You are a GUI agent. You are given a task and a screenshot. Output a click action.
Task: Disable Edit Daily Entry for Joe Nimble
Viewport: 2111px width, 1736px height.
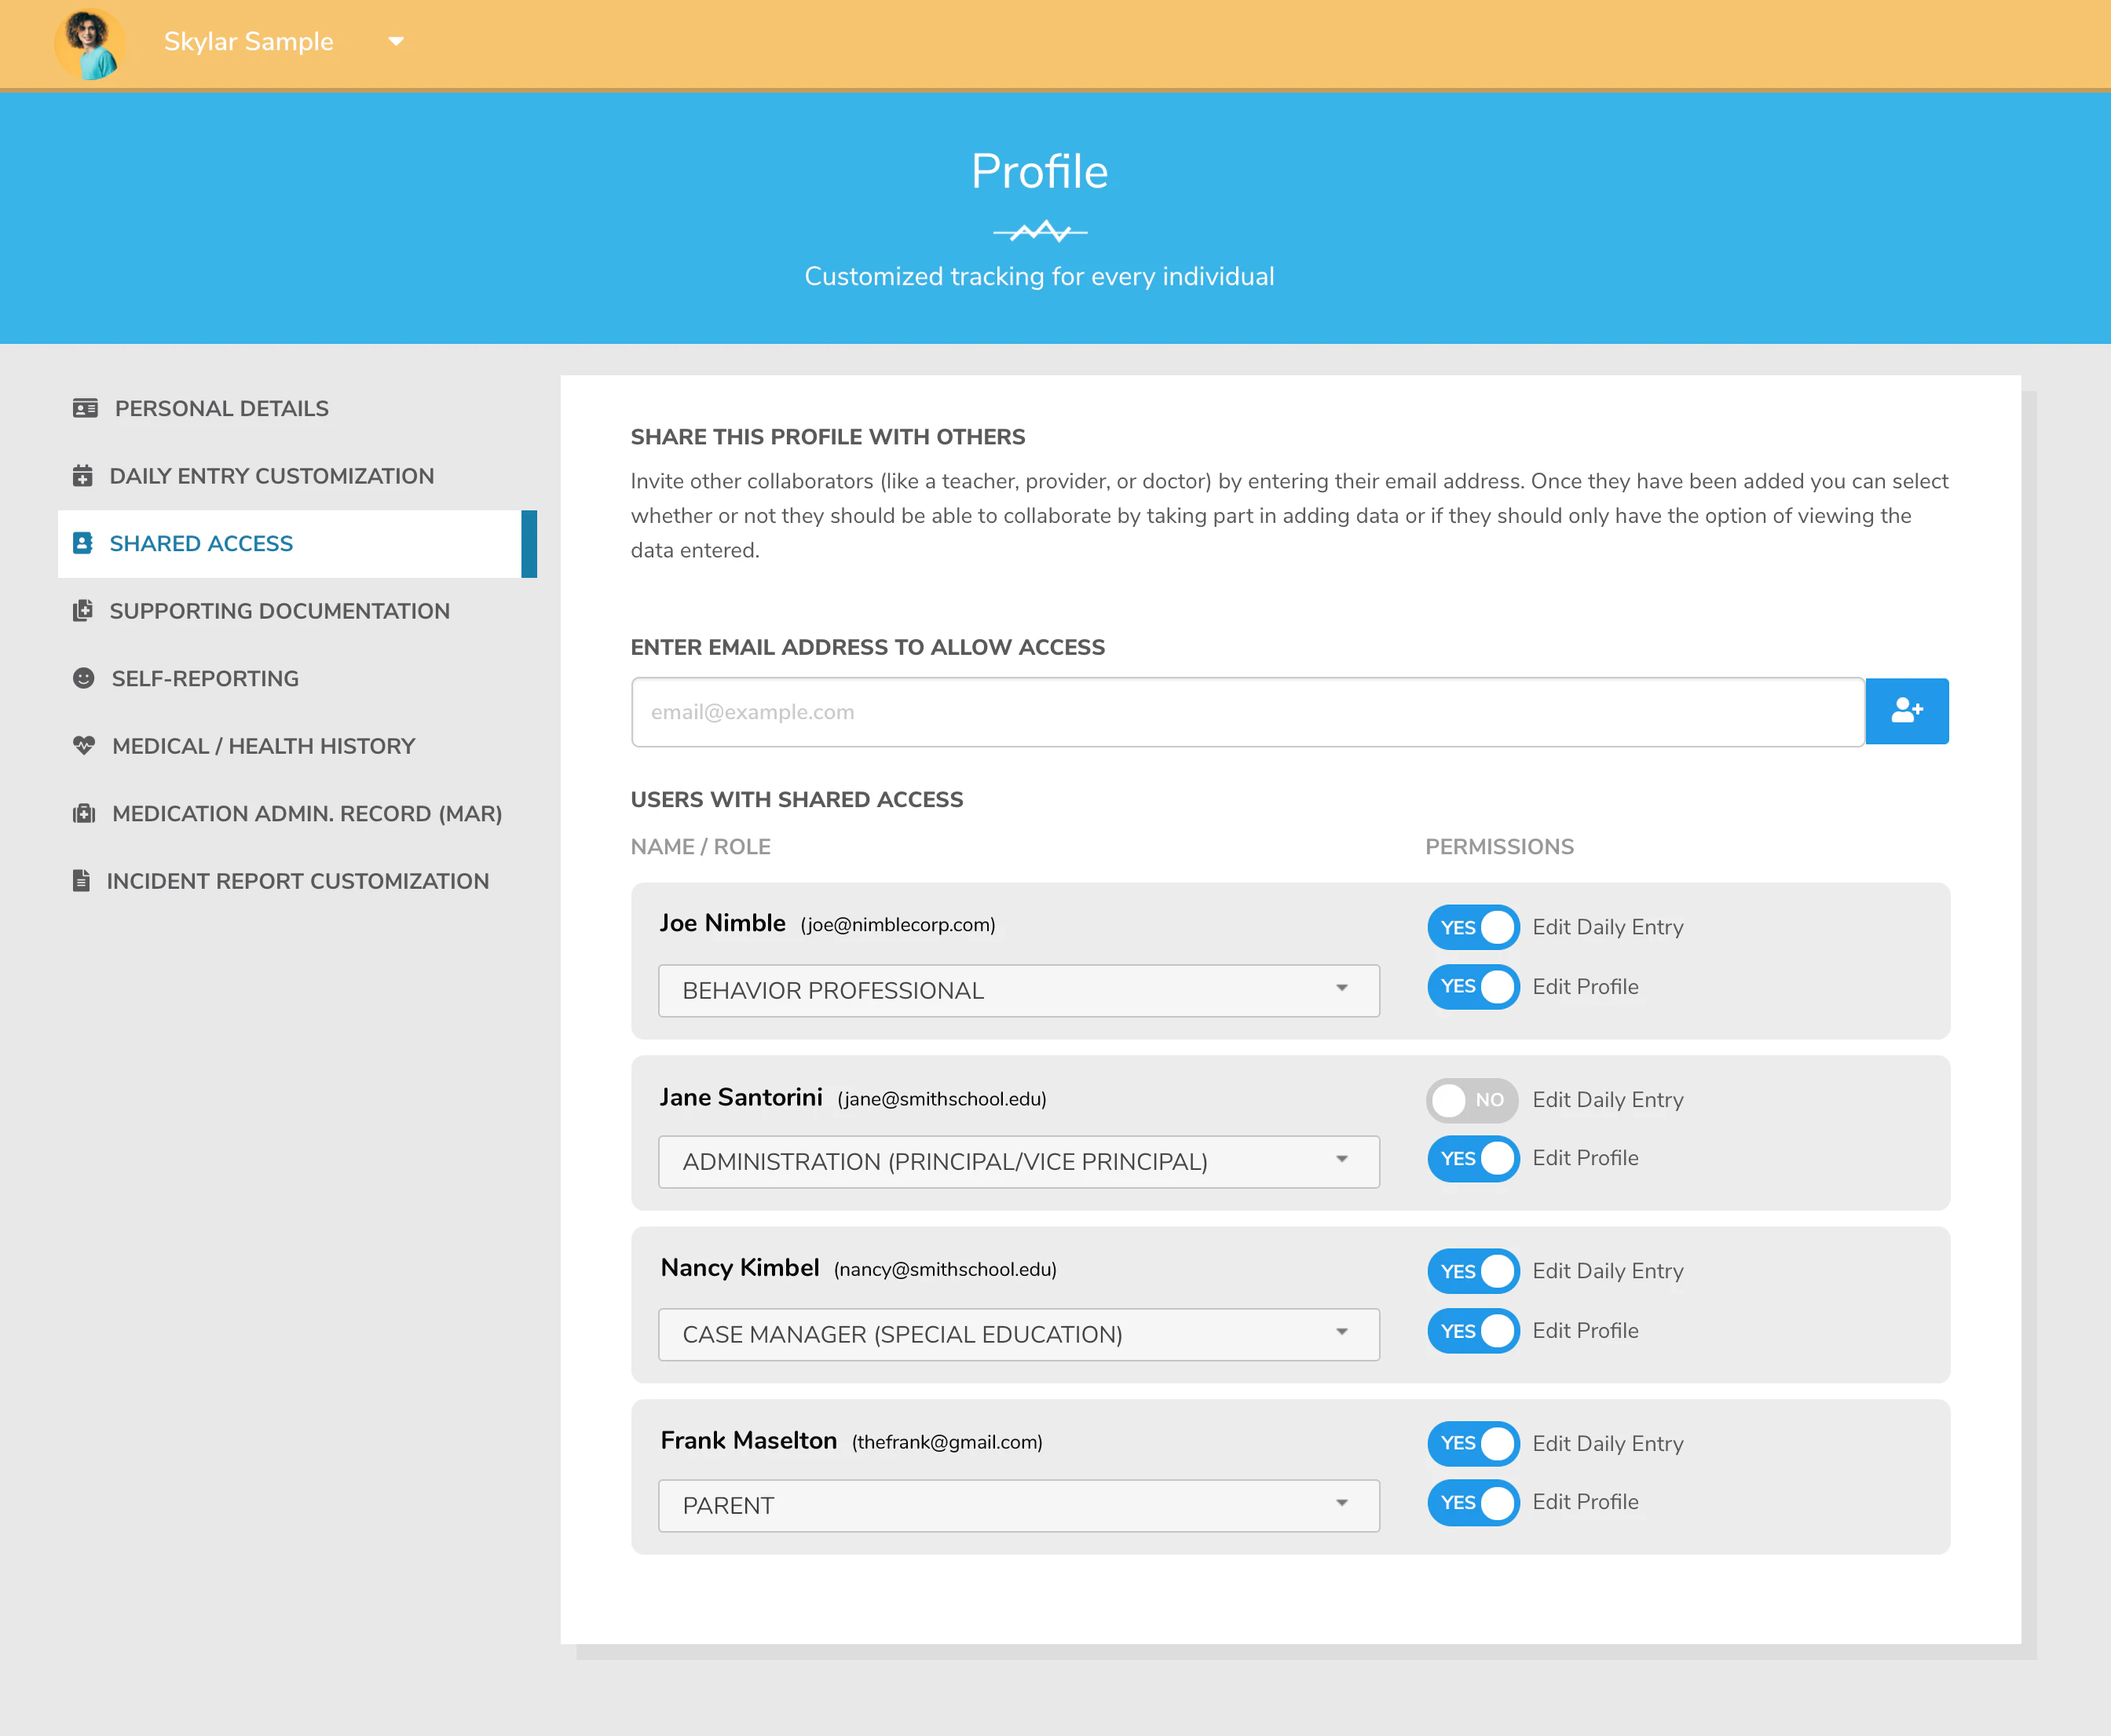click(x=1472, y=927)
